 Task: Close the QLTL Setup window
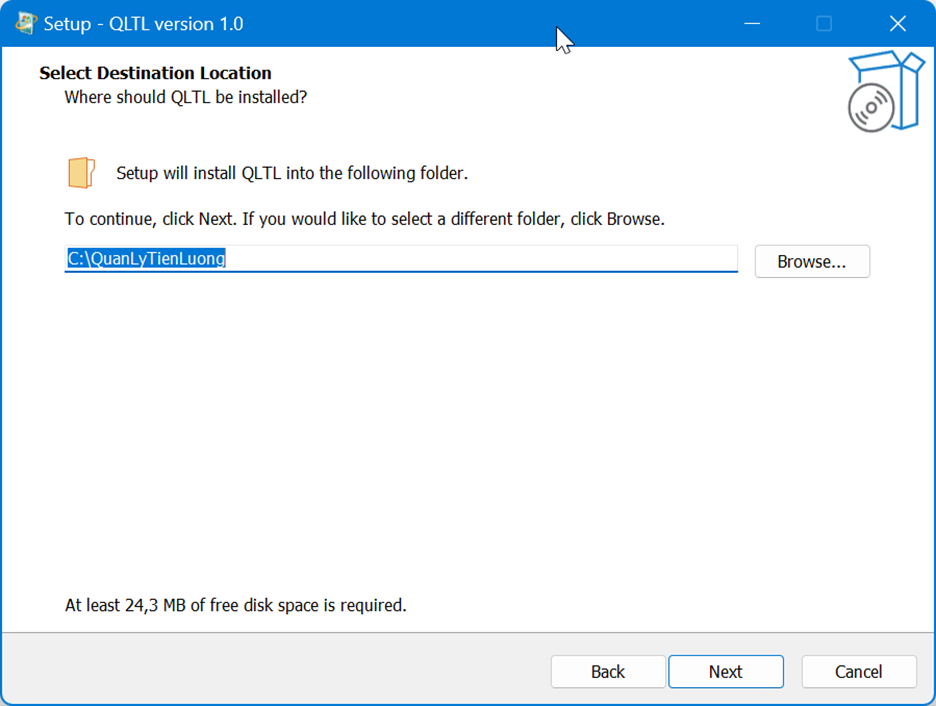897,23
